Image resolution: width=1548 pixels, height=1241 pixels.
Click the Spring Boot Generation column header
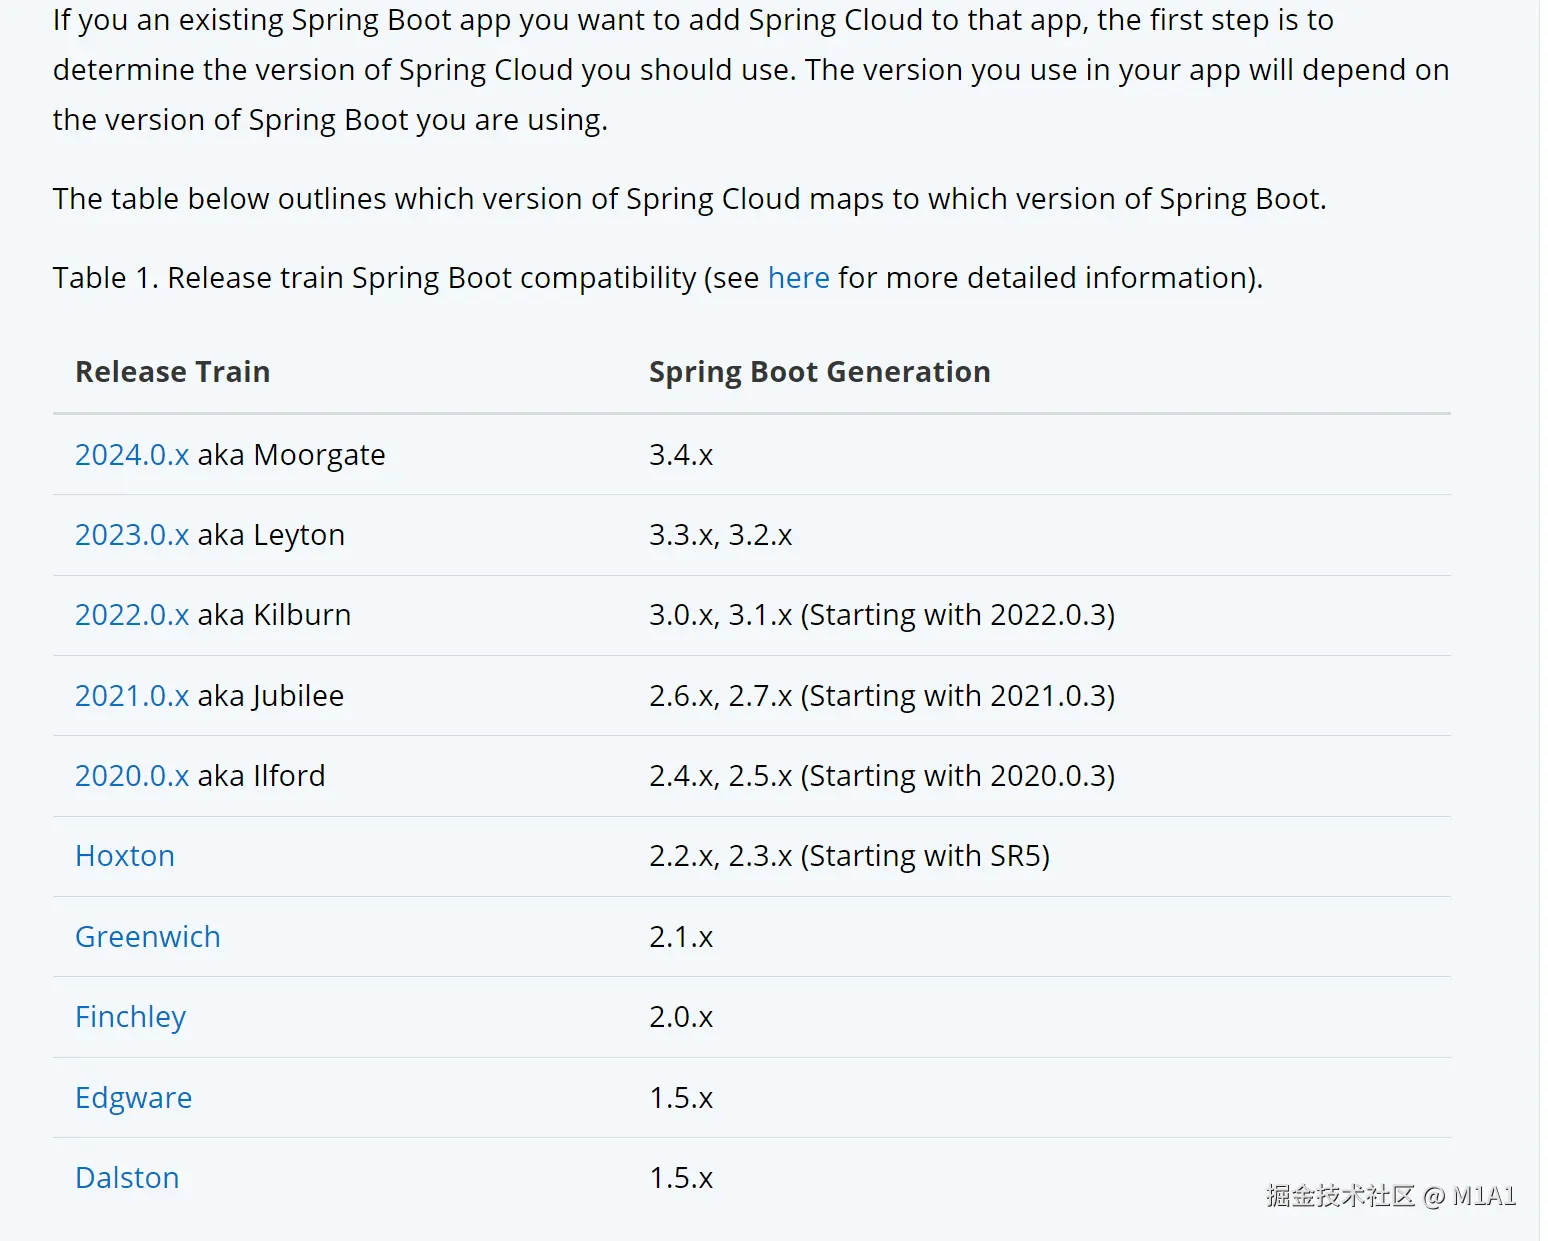[819, 372]
